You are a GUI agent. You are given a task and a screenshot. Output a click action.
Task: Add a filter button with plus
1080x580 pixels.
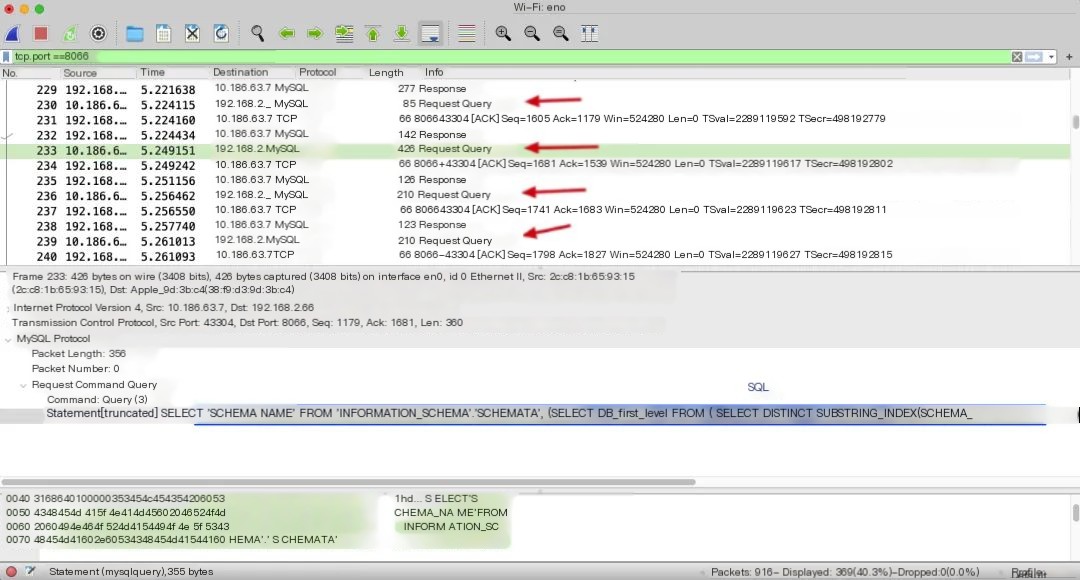[1069, 56]
